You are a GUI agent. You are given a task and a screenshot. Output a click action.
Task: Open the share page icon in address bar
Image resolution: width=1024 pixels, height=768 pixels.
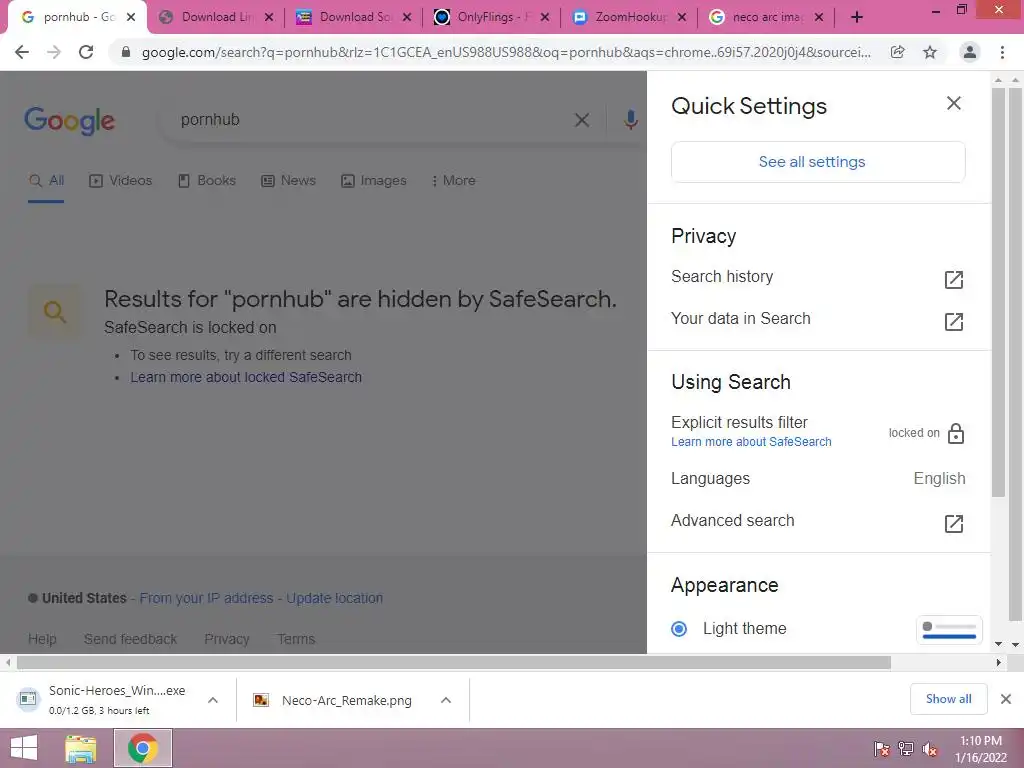pyautogui.click(x=898, y=52)
